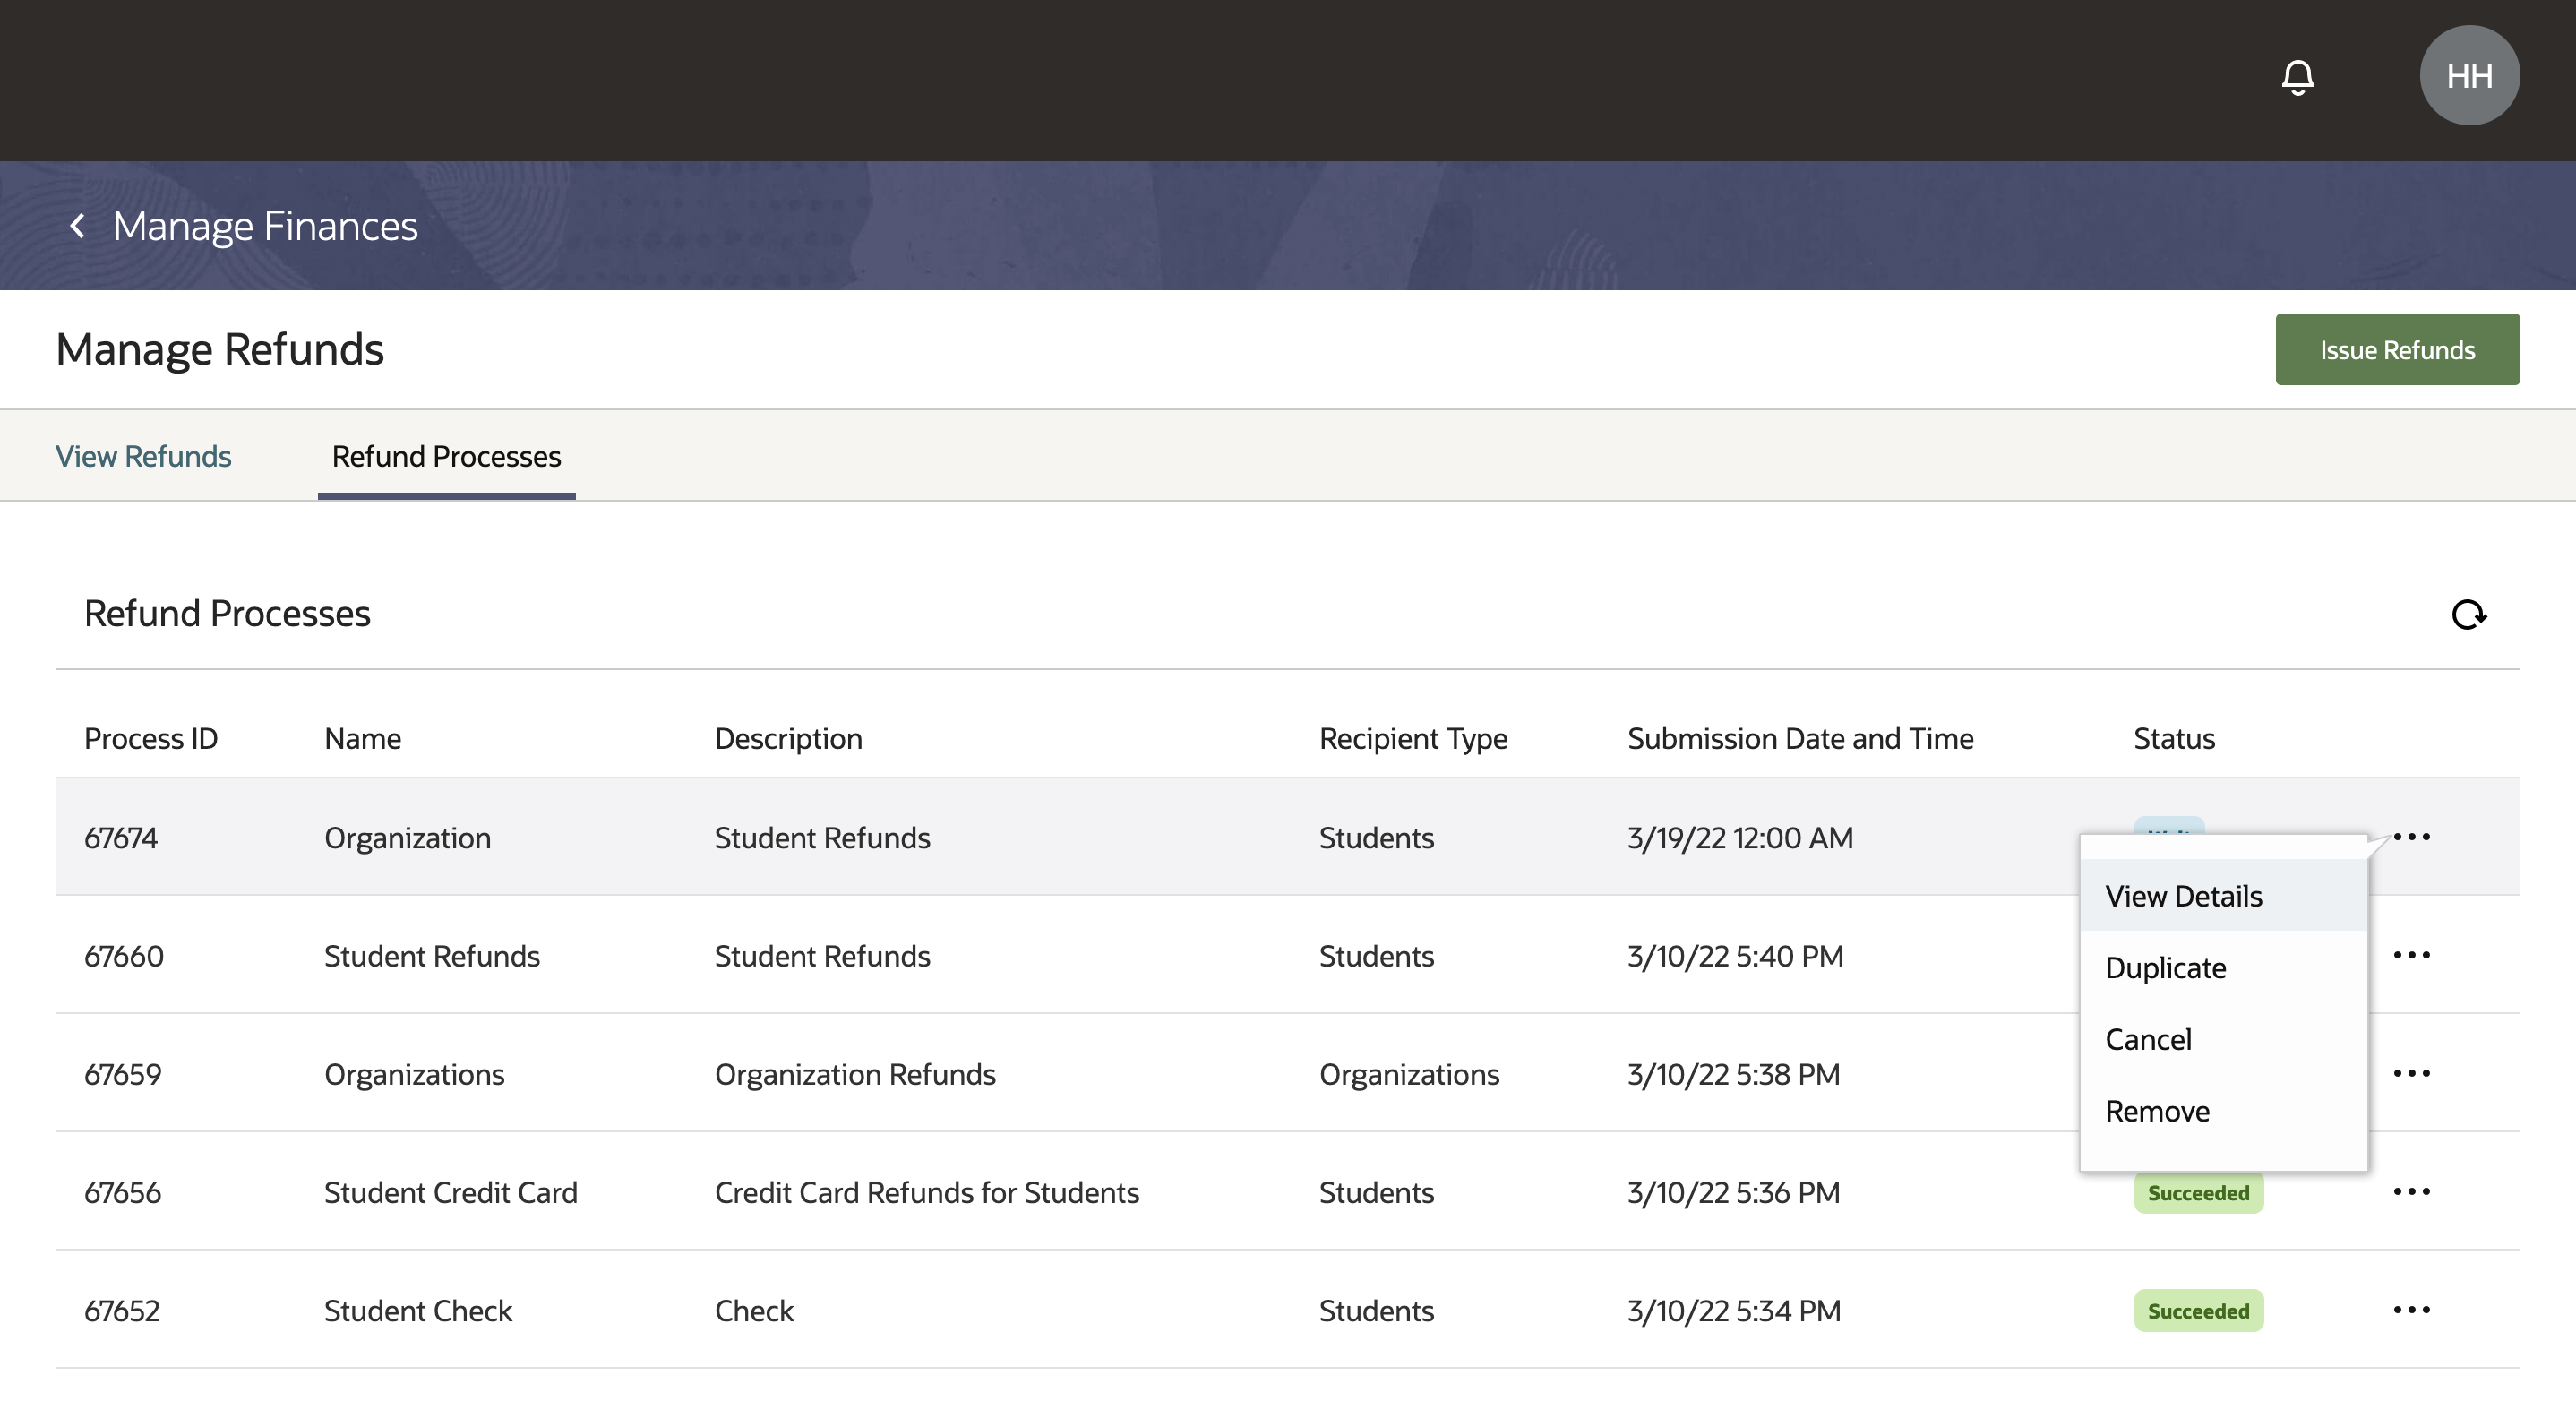Choose Duplicate from the context menu
The height and width of the screenshot is (1401, 2576).
(x=2165, y=968)
